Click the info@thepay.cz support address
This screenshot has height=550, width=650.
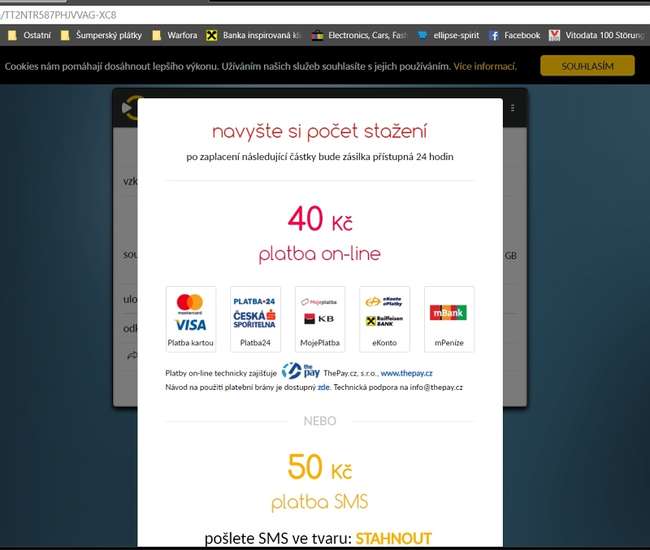tap(436, 387)
